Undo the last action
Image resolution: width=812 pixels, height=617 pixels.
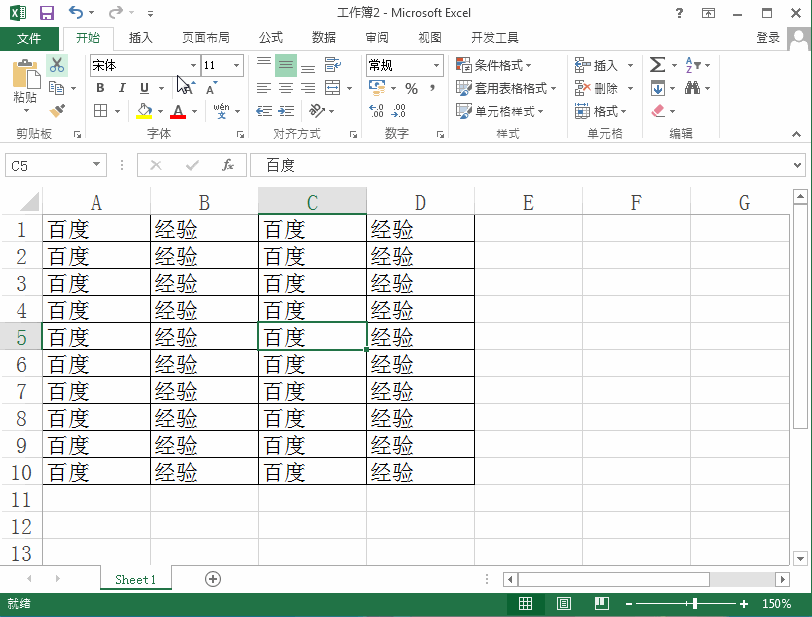click(76, 12)
